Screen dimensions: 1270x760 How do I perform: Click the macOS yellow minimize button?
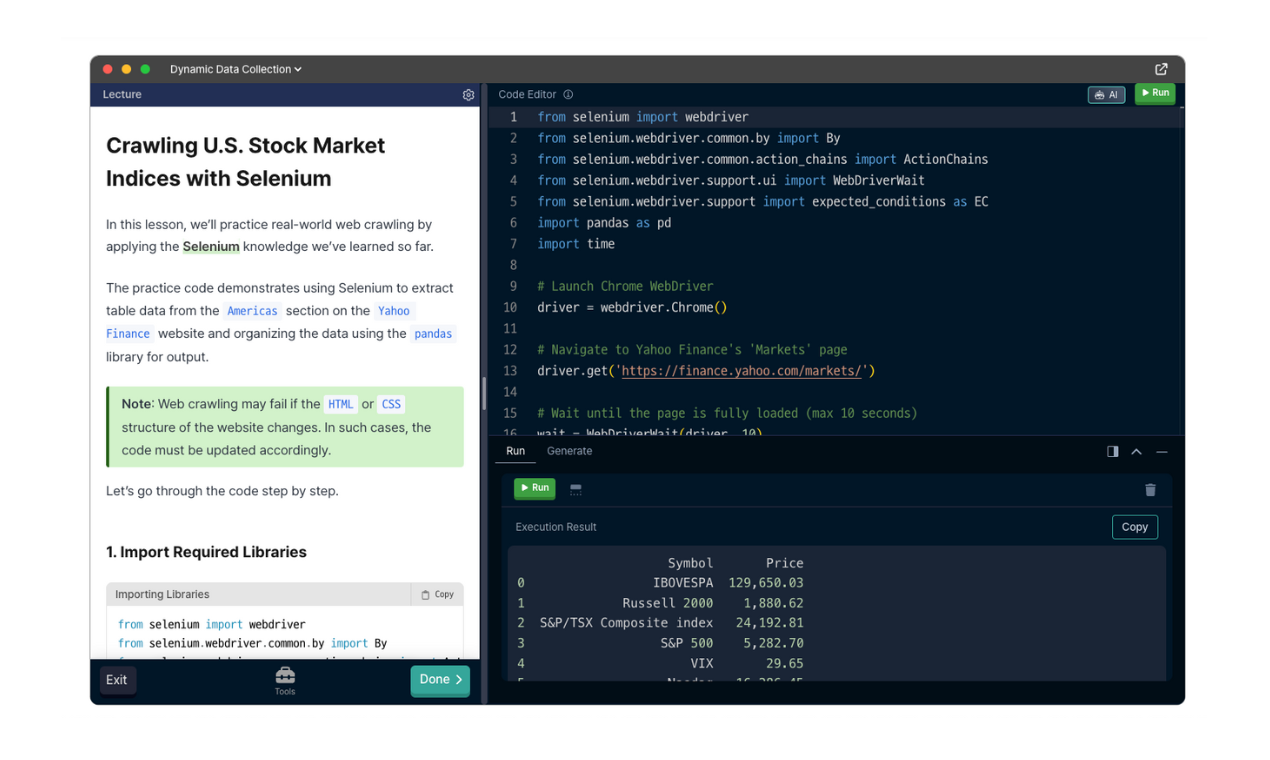126,69
